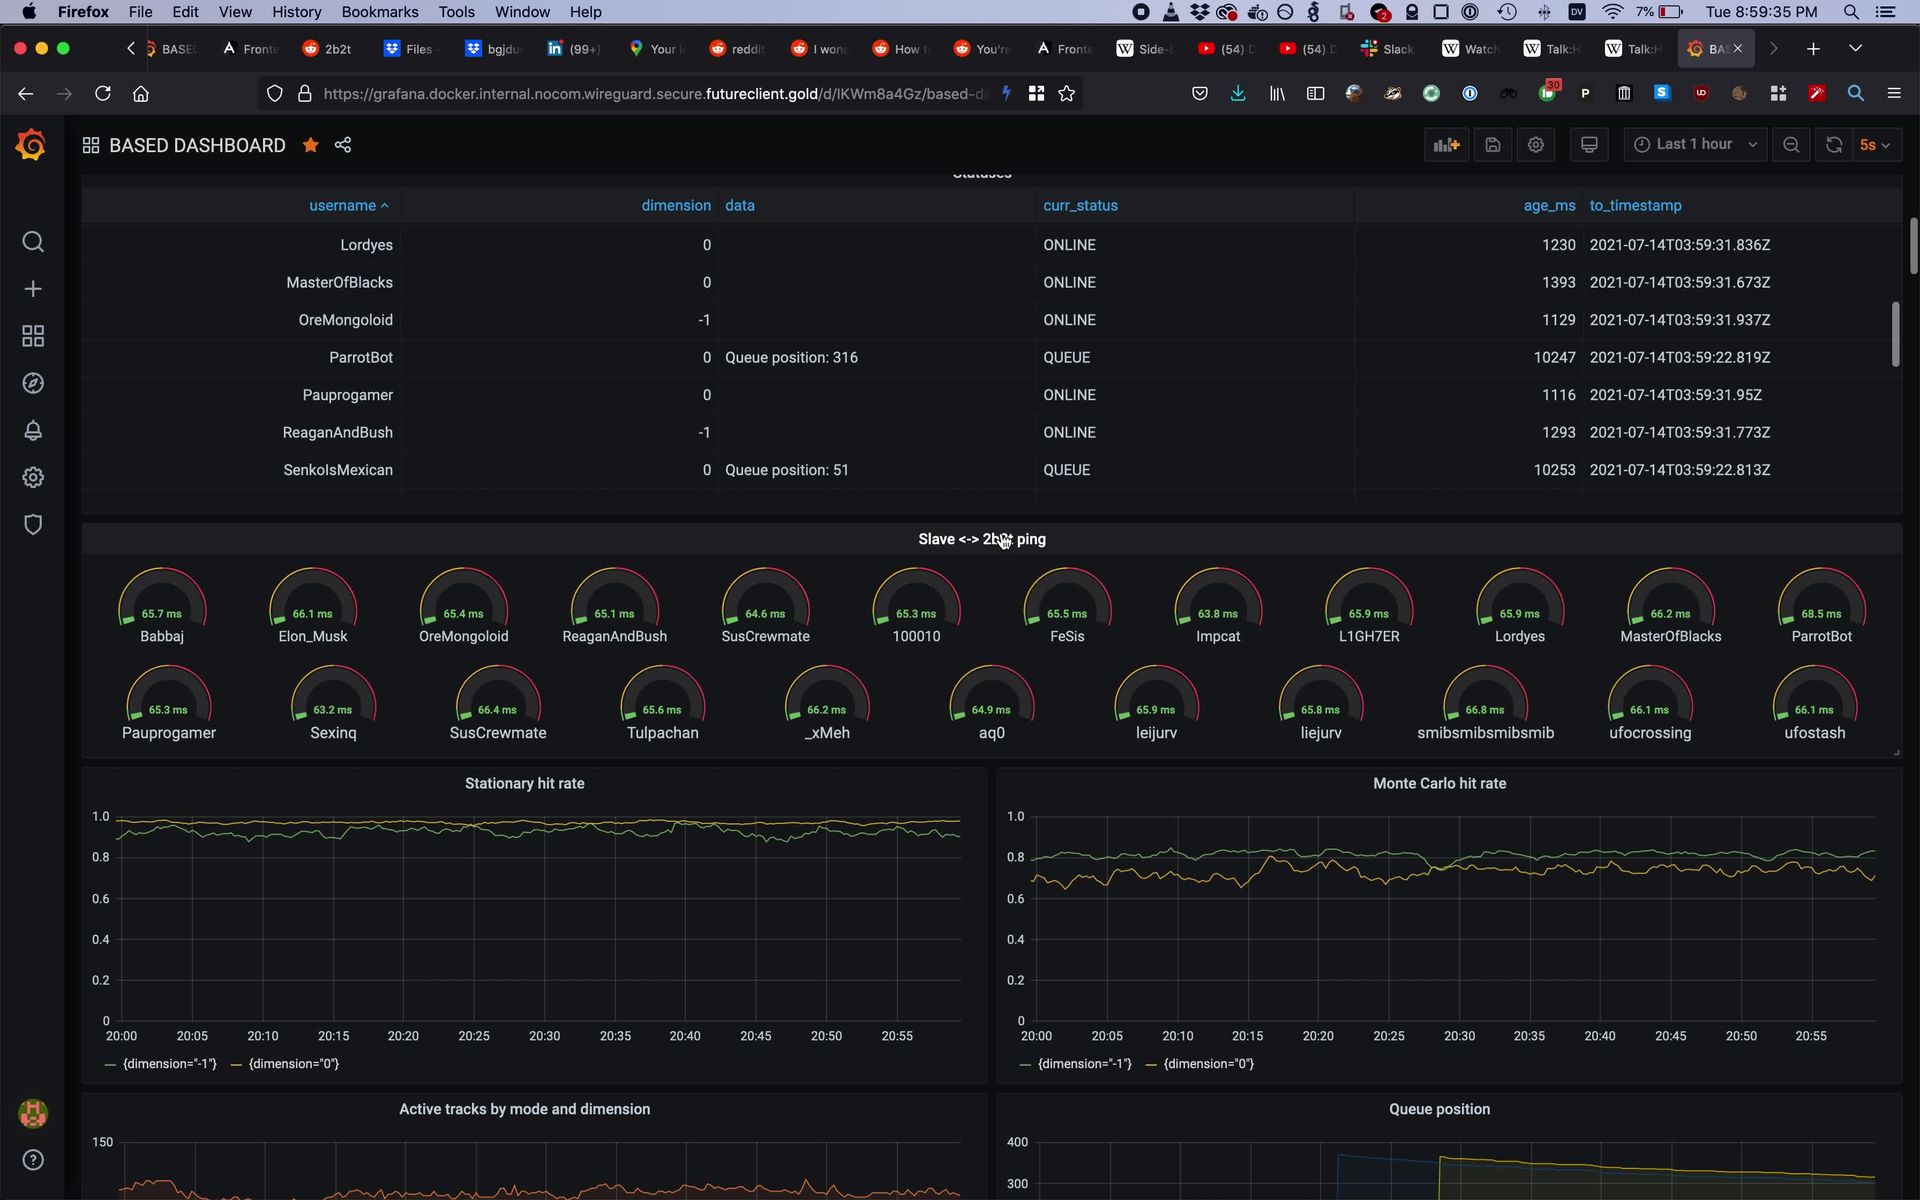Click the Create plus icon in sidebar
The image size is (1920, 1200).
tap(33, 289)
